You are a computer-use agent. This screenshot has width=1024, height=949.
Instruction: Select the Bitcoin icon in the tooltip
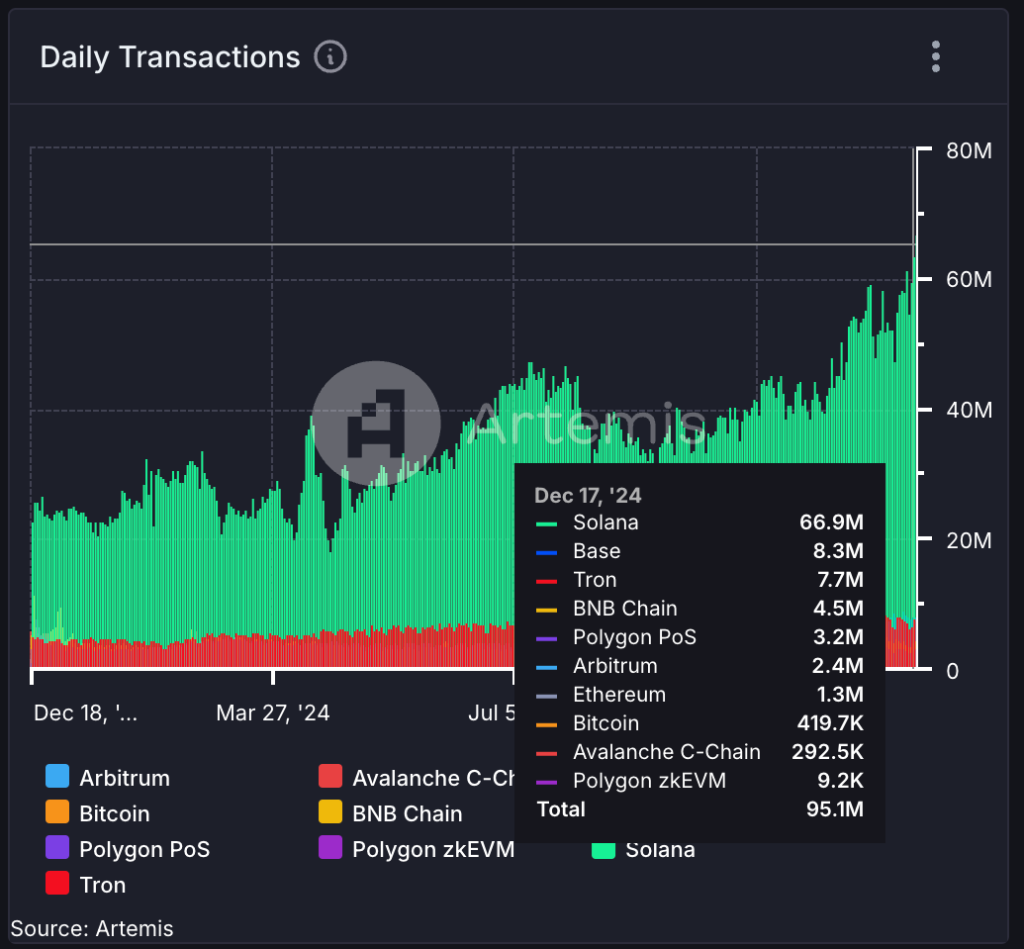[x=546, y=723]
